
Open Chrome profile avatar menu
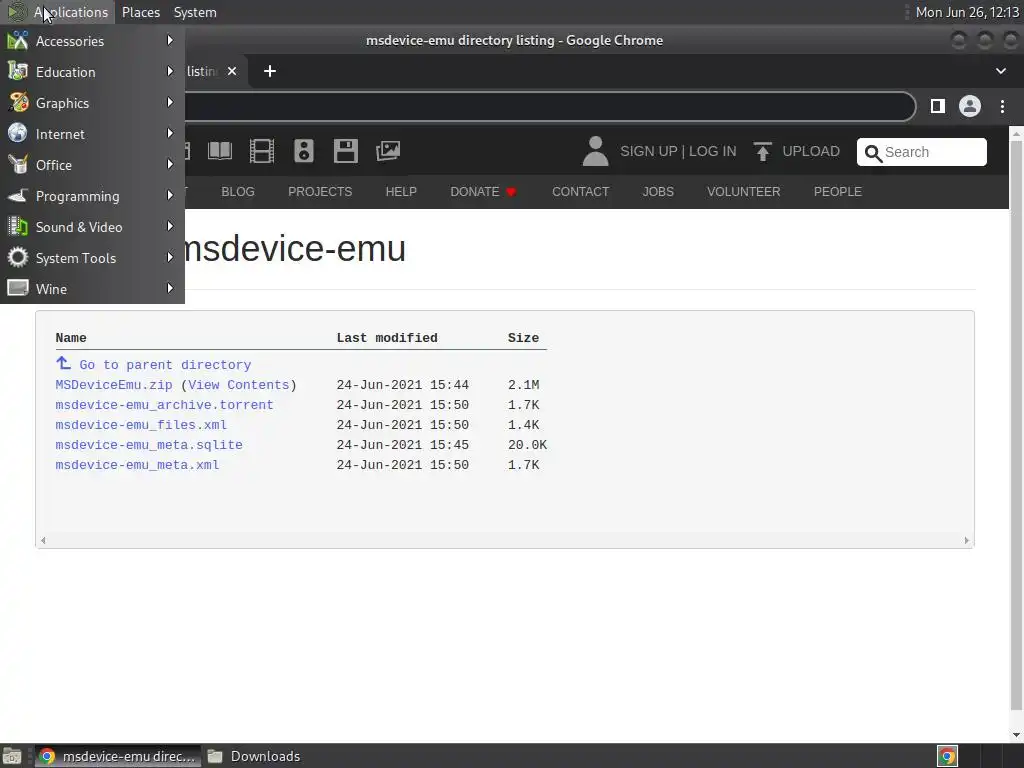coord(970,106)
